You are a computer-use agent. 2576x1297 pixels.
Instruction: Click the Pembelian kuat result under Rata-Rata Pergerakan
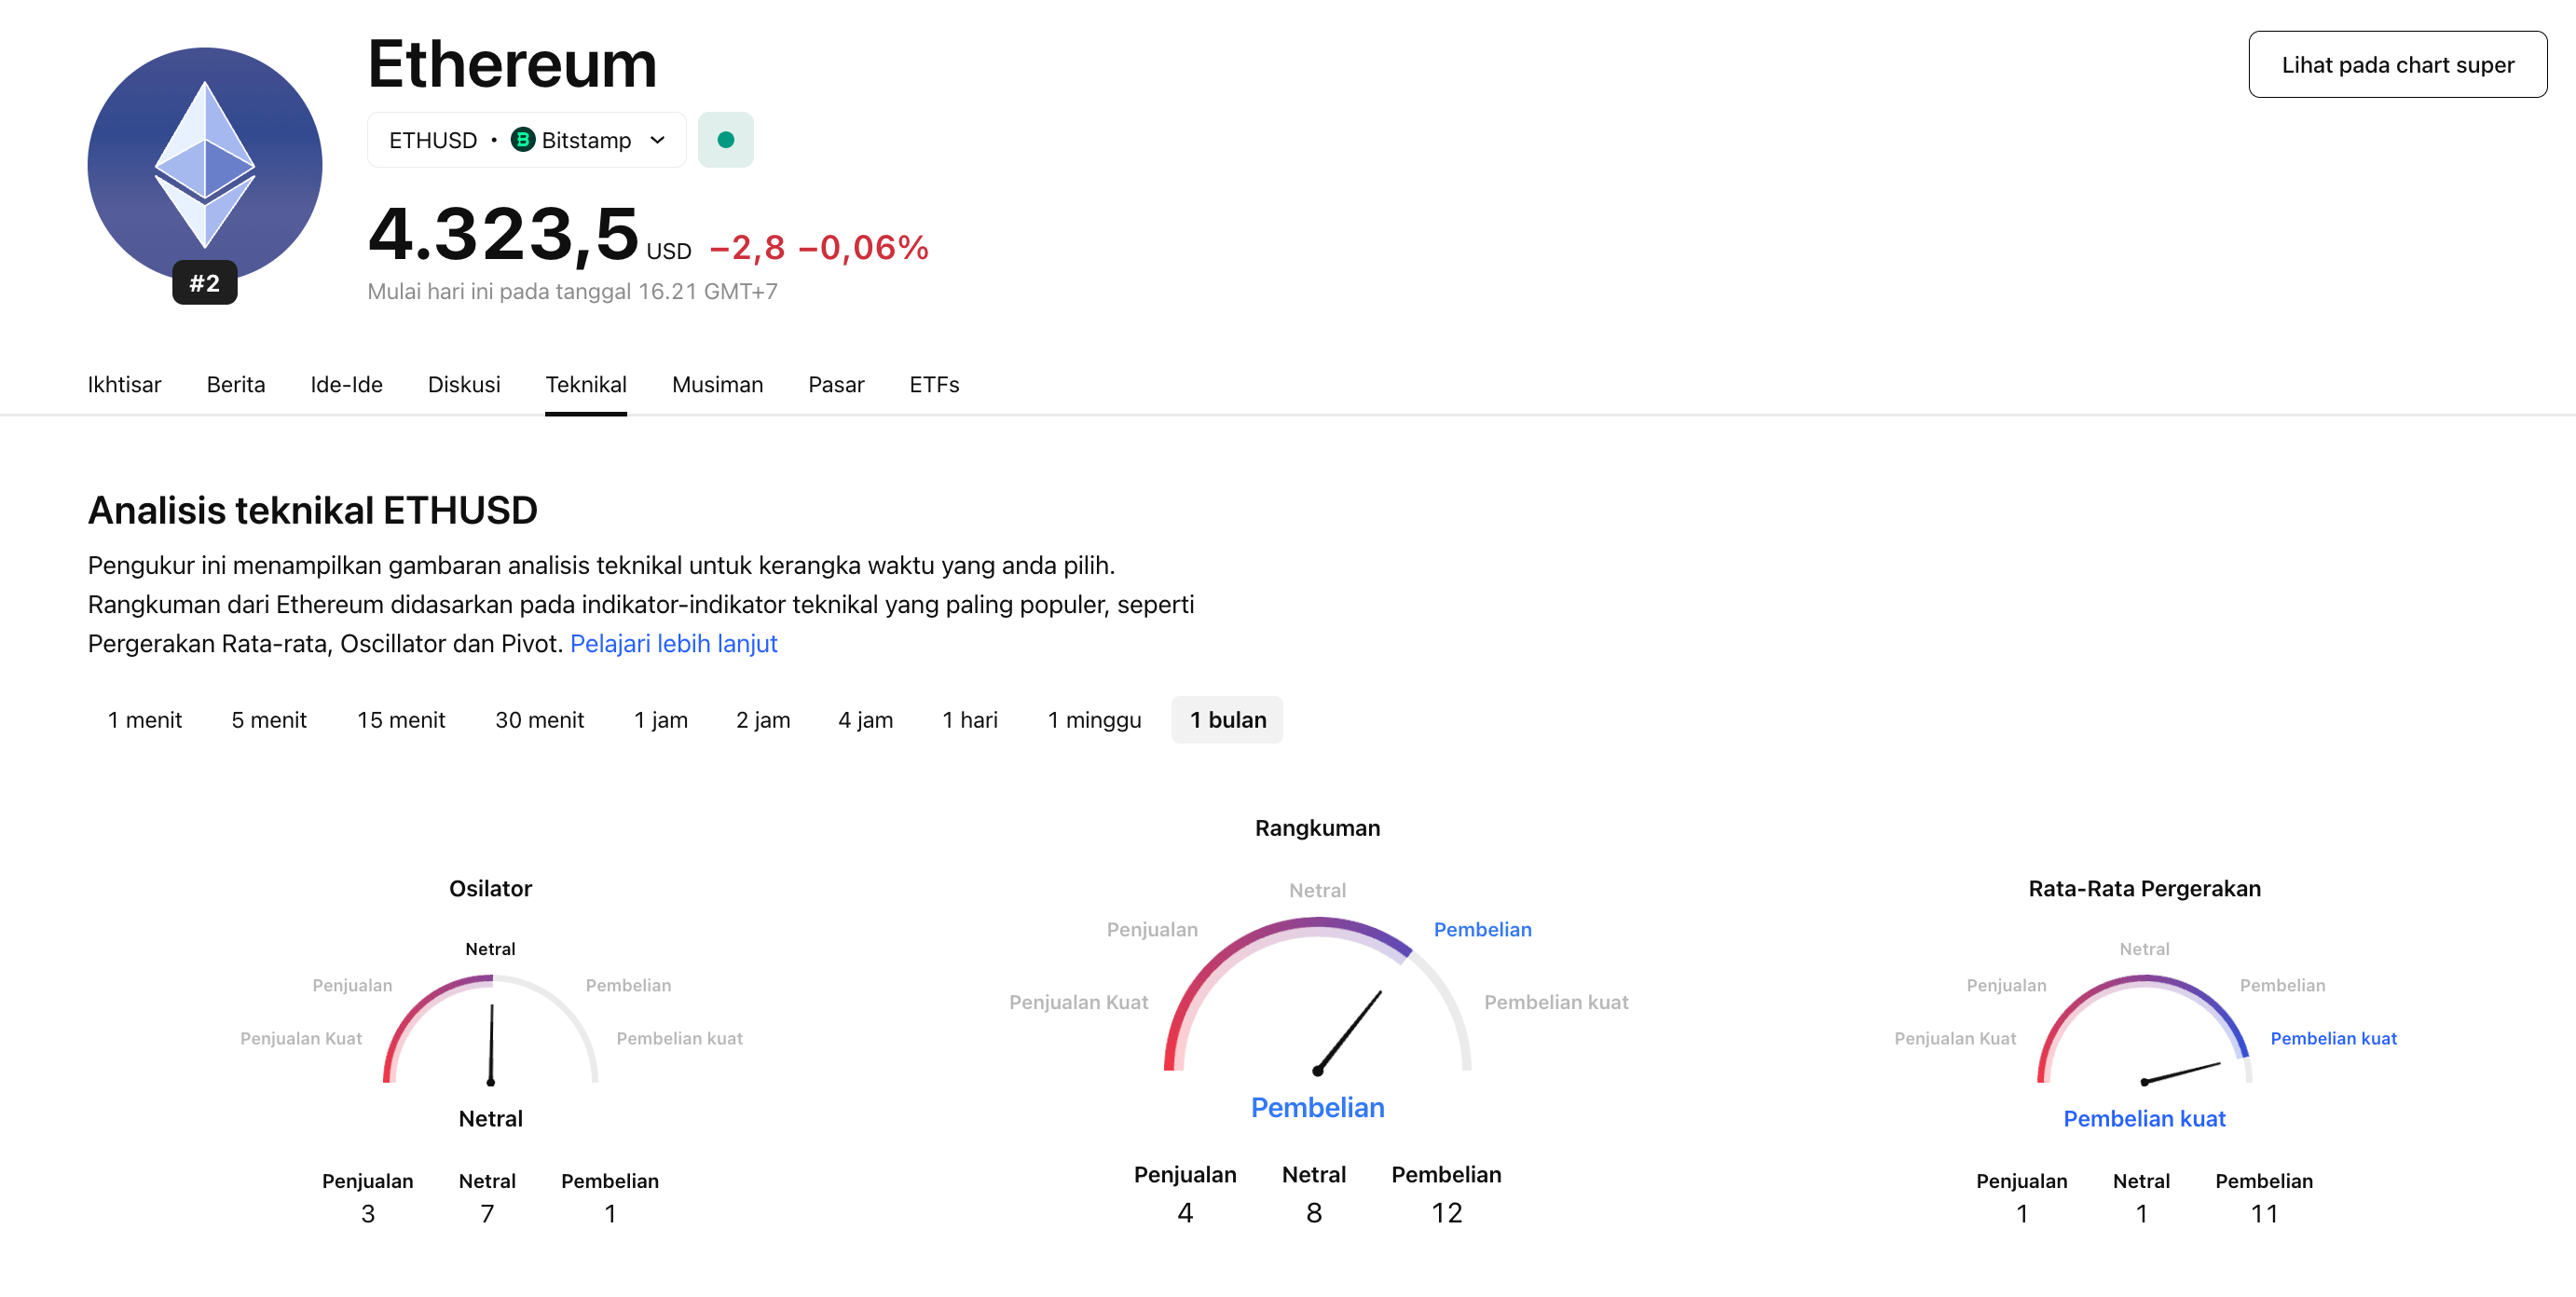click(2144, 1119)
